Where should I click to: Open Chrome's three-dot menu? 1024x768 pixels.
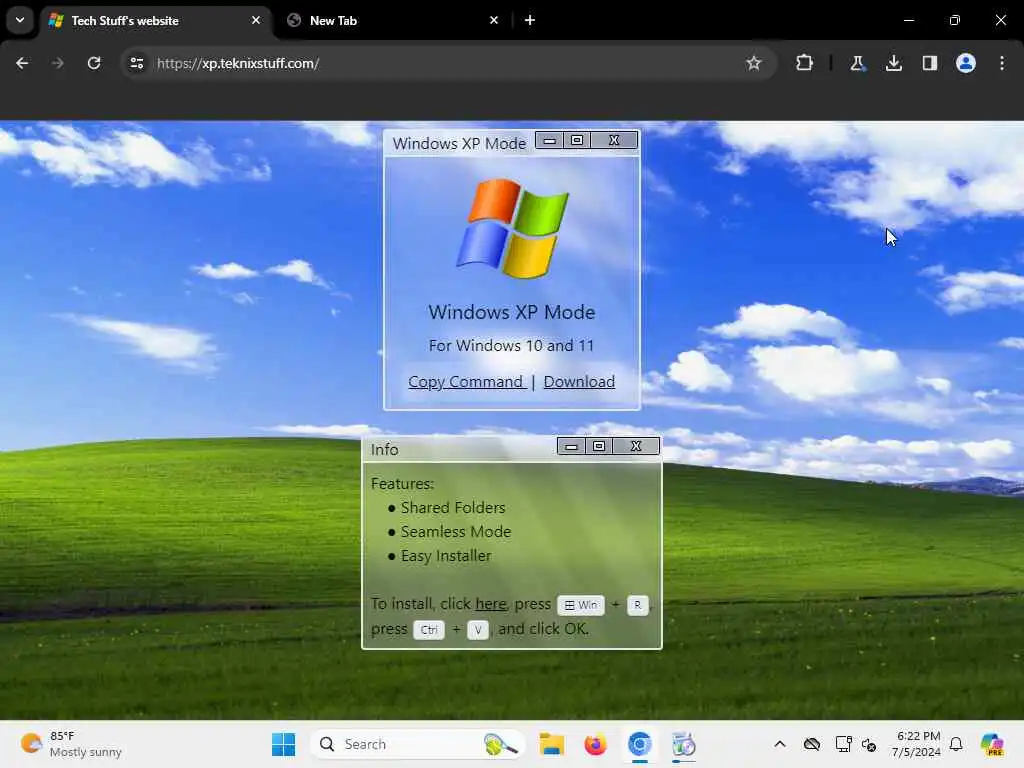[x=1002, y=63]
